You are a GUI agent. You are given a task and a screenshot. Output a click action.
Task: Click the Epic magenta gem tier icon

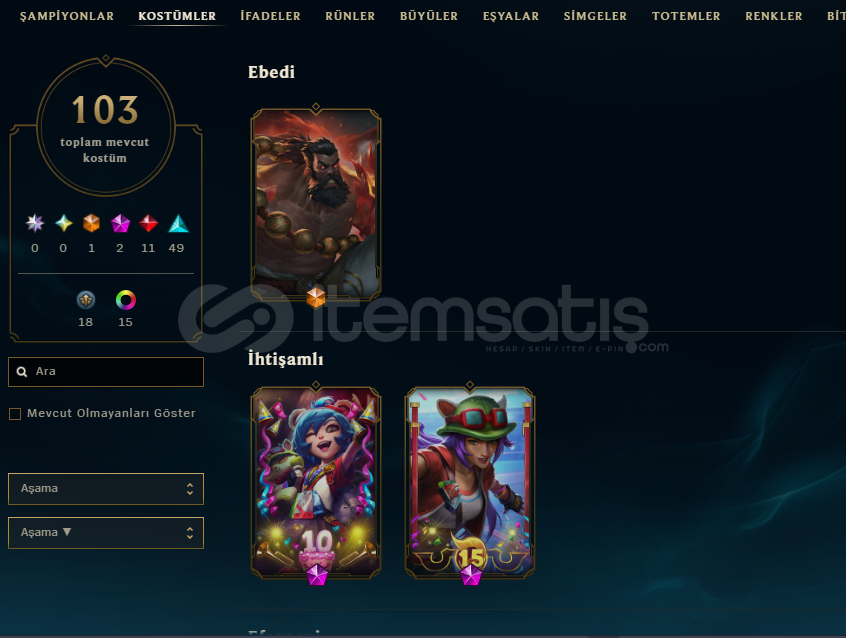[x=120, y=223]
